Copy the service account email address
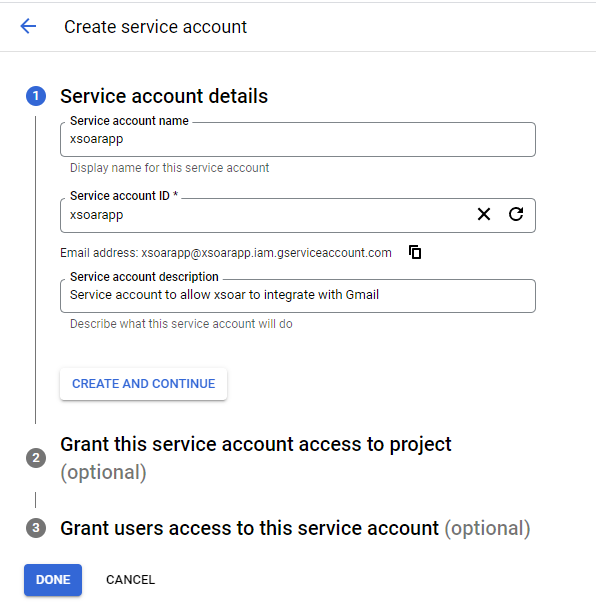This screenshot has height=611, width=596. click(415, 252)
